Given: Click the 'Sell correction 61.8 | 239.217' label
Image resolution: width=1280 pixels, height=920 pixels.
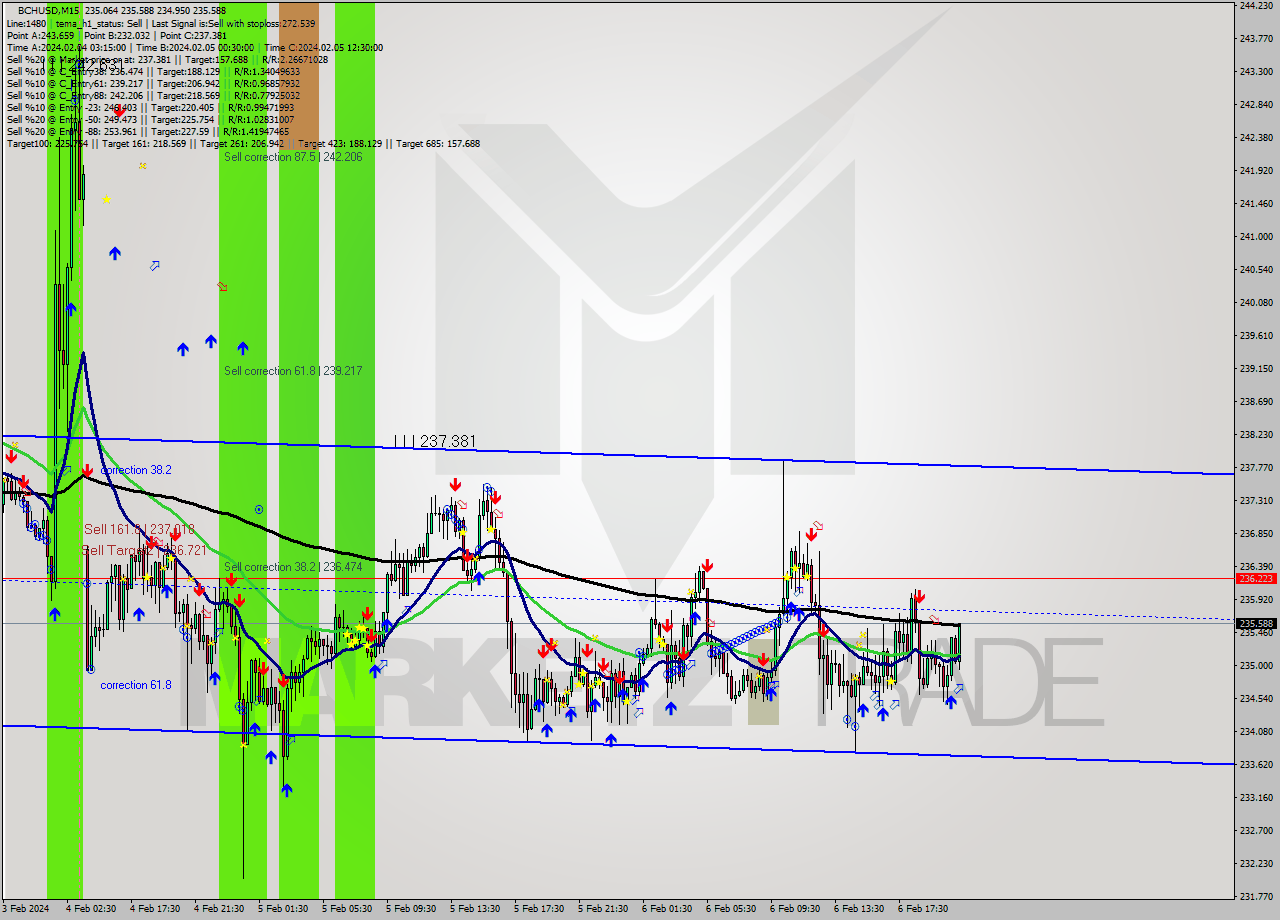Looking at the screenshot, I should [x=293, y=371].
